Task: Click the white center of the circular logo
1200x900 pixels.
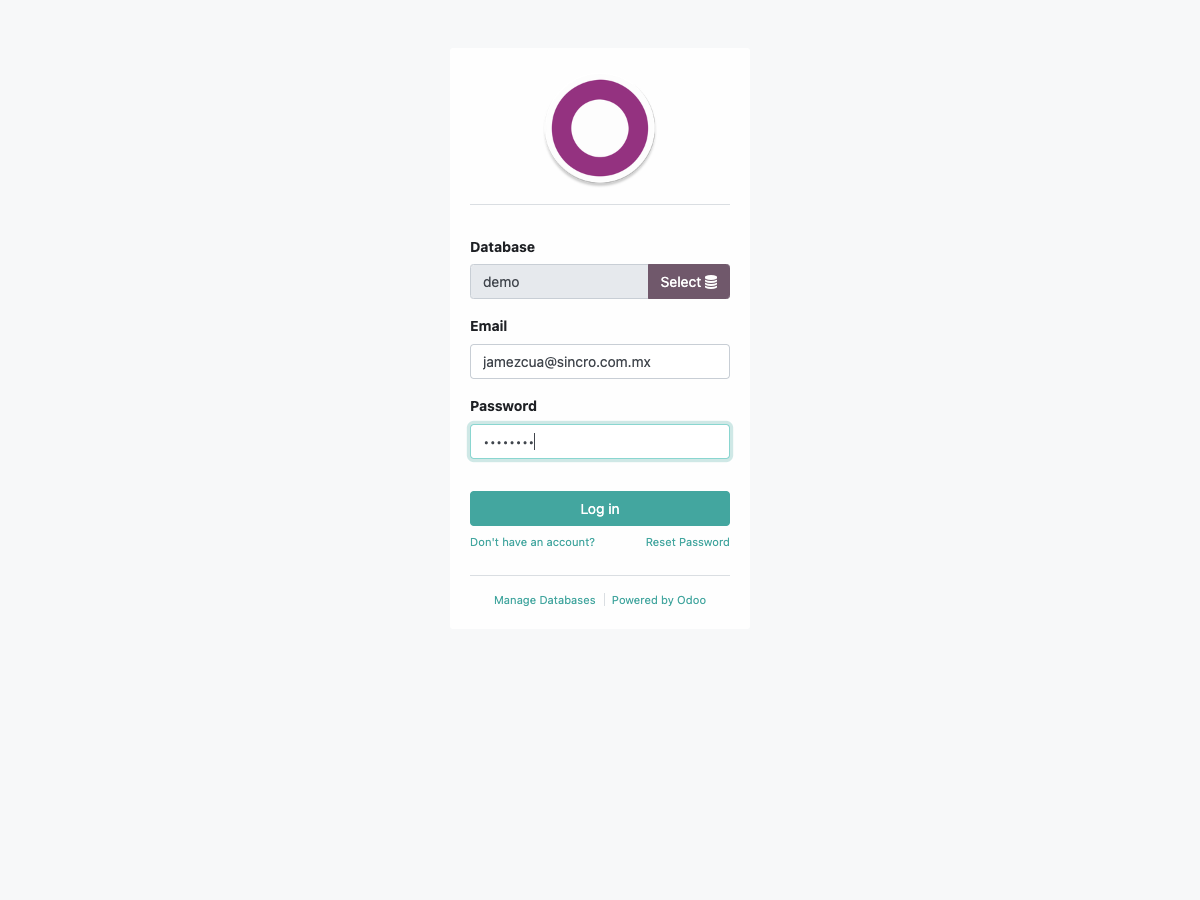Action: click(x=600, y=128)
